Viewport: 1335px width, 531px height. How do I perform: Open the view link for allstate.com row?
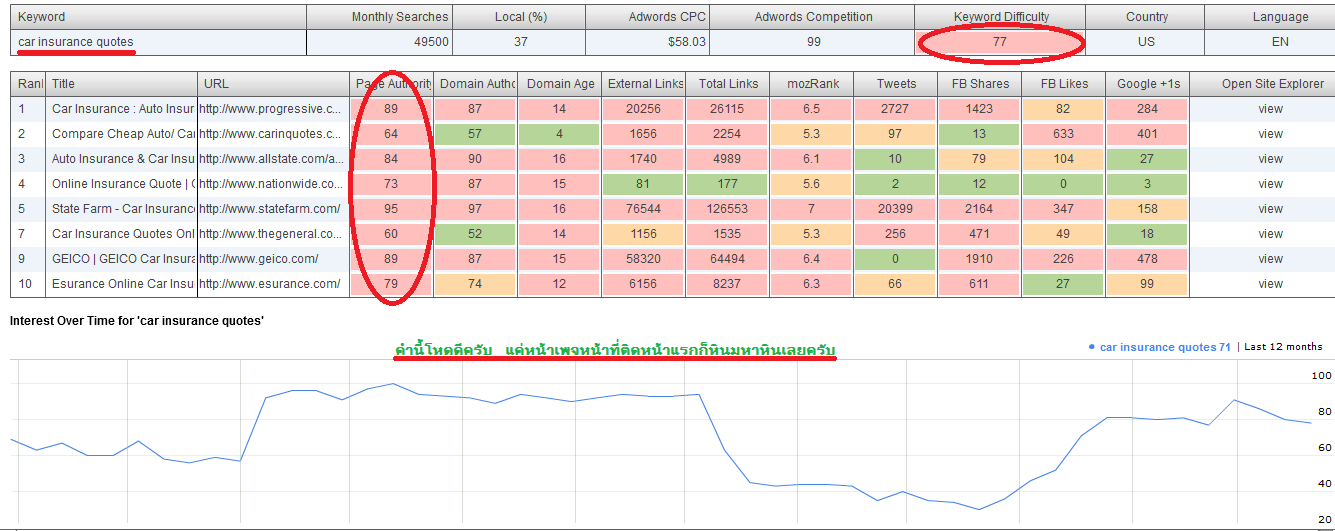[1270, 159]
